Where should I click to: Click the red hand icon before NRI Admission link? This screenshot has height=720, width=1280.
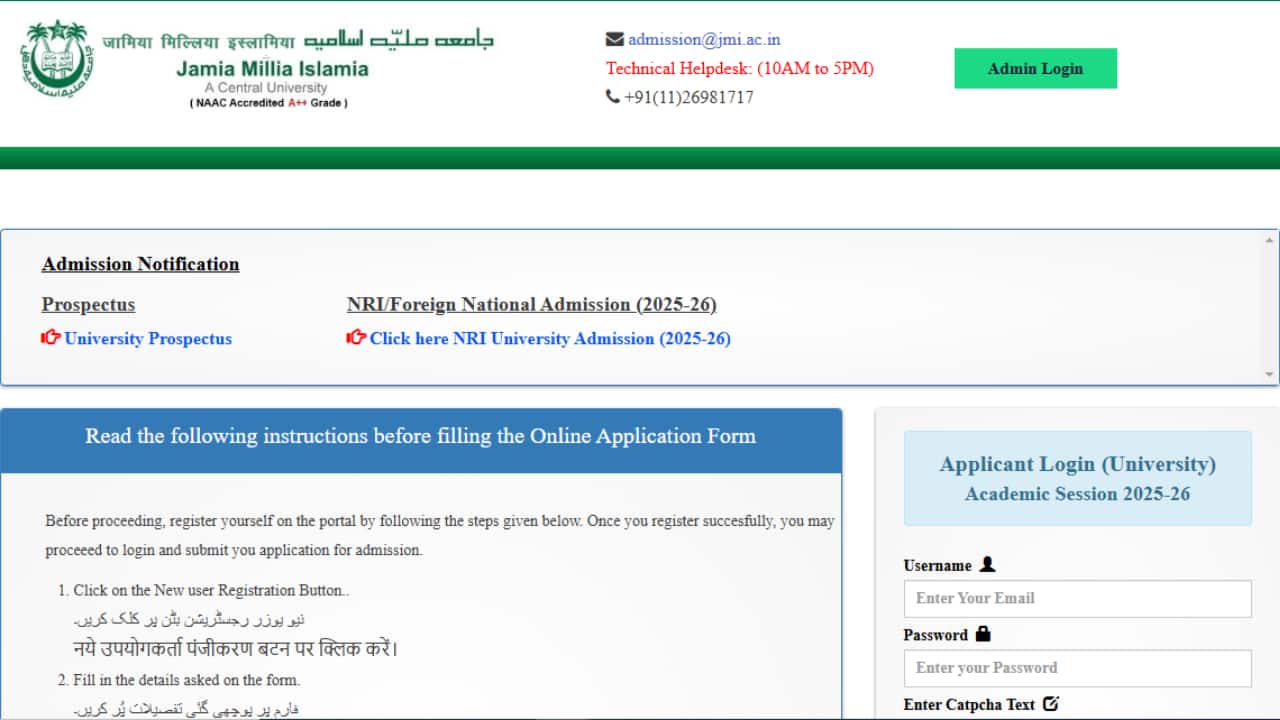tap(356, 337)
